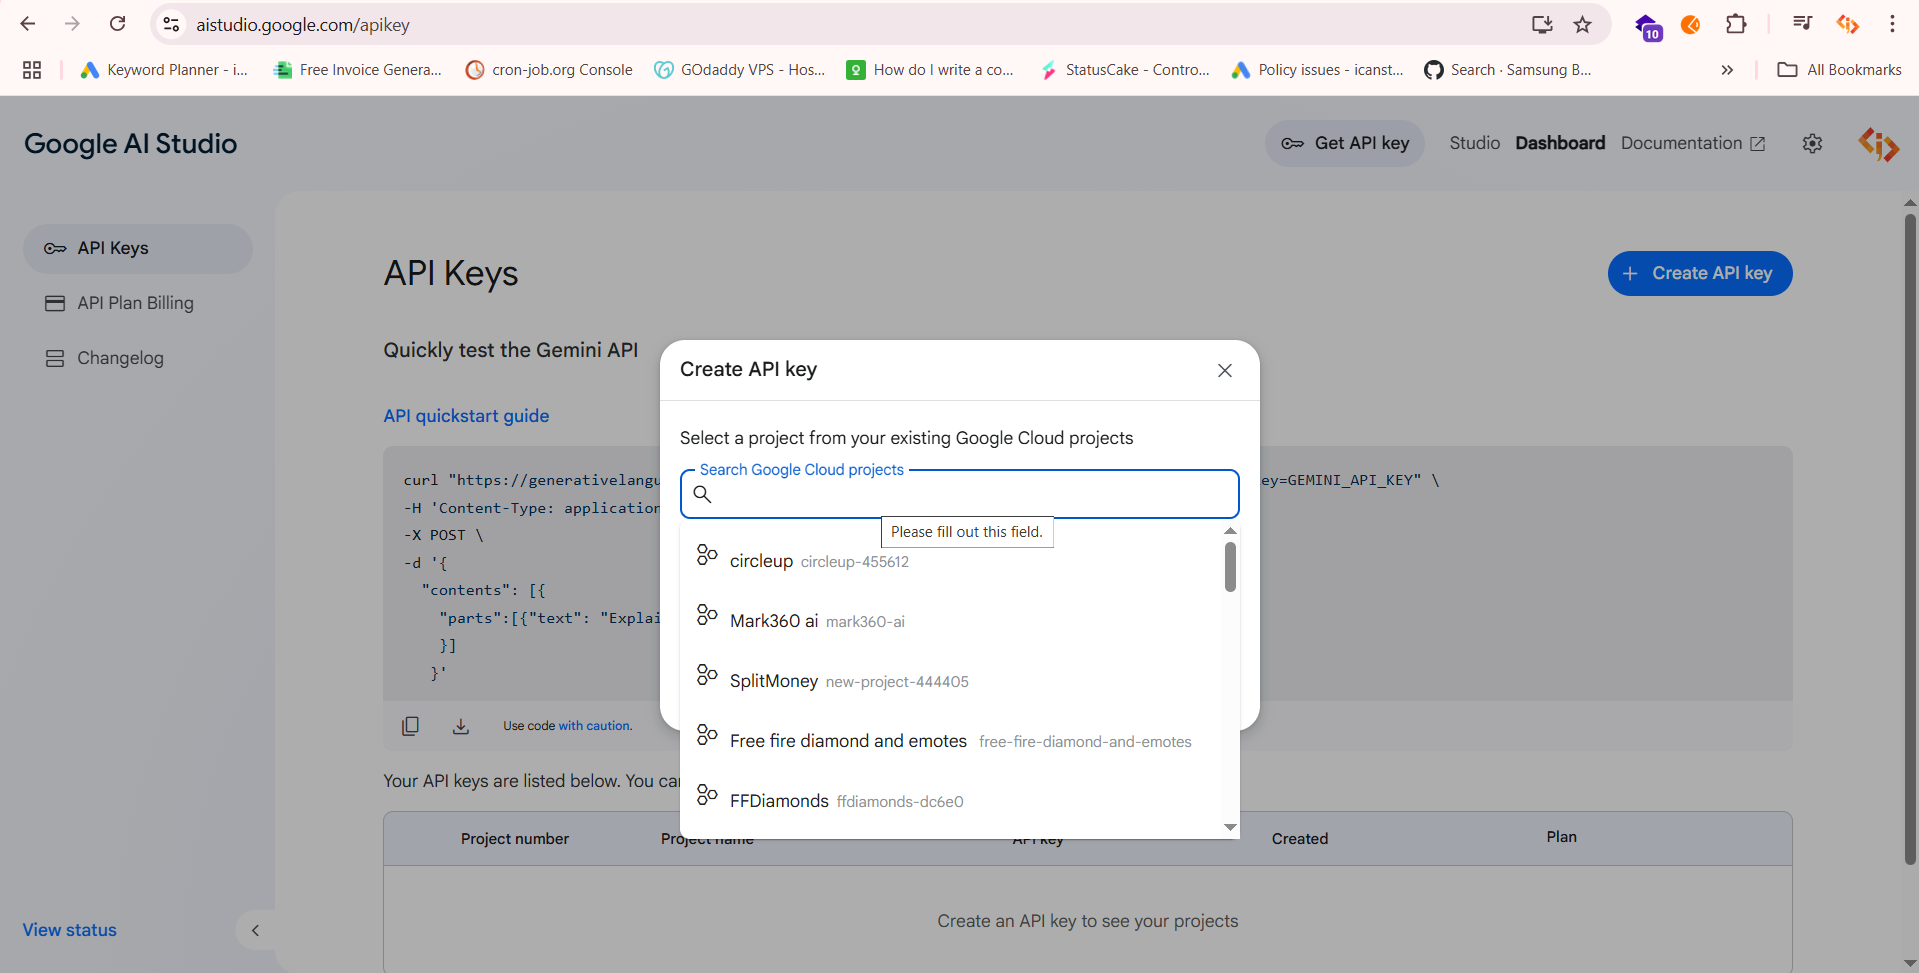Click the project list scrollbar thumb
This screenshot has height=973, width=1919.
(x=1230, y=567)
